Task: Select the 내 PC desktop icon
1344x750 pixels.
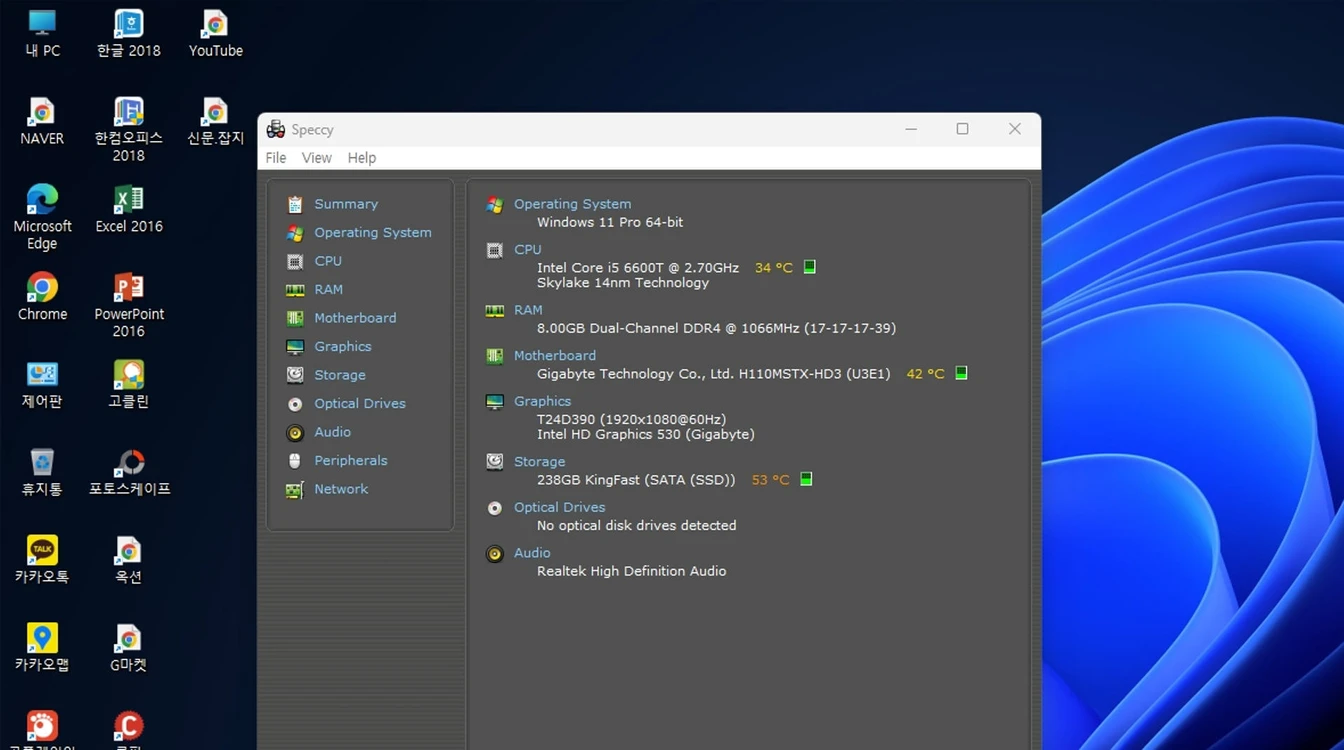Action: [42, 33]
